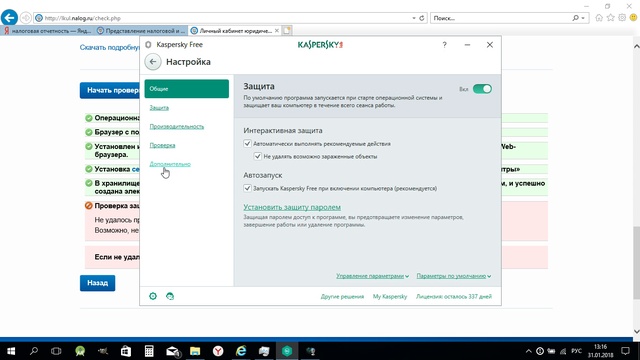Uncheck 'Автоматически выполнять рекомендуемые действия'
This screenshot has width=640, height=360.
247,144
